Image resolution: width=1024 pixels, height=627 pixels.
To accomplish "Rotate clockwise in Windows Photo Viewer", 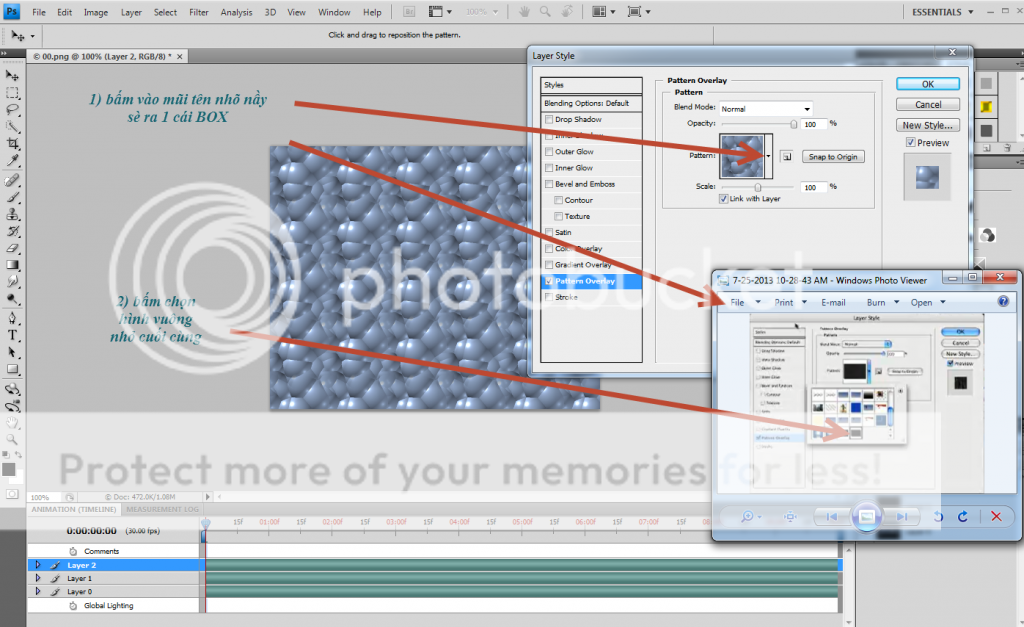I will [962, 516].
